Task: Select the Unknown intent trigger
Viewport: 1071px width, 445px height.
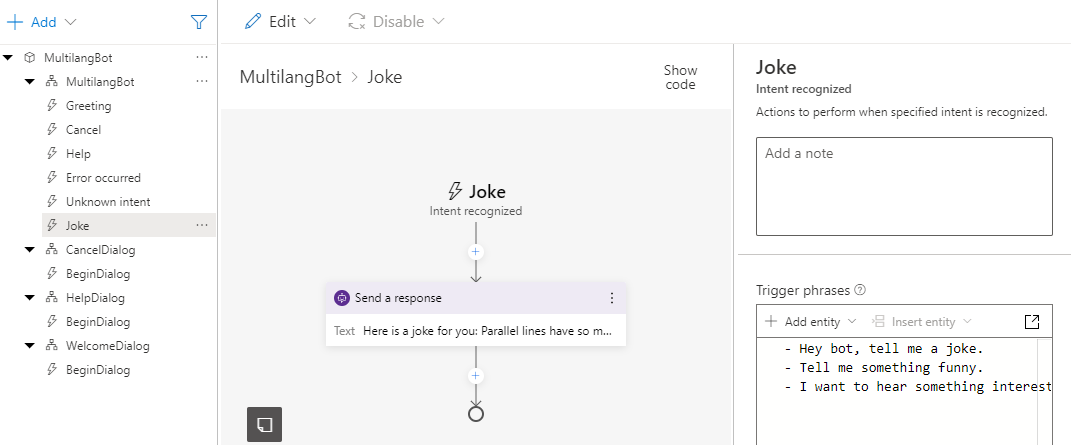Action: [108, 202]
